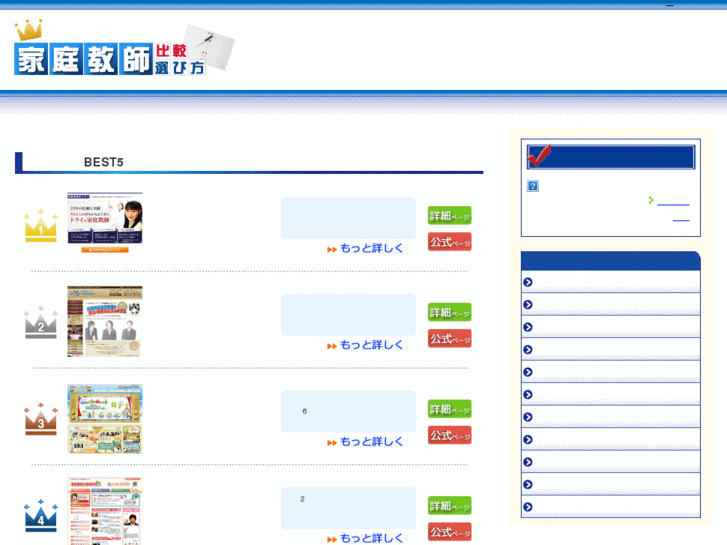Click the light blue info box containing 6
This screenshot has width=727, height=545.
coord(348,411)
